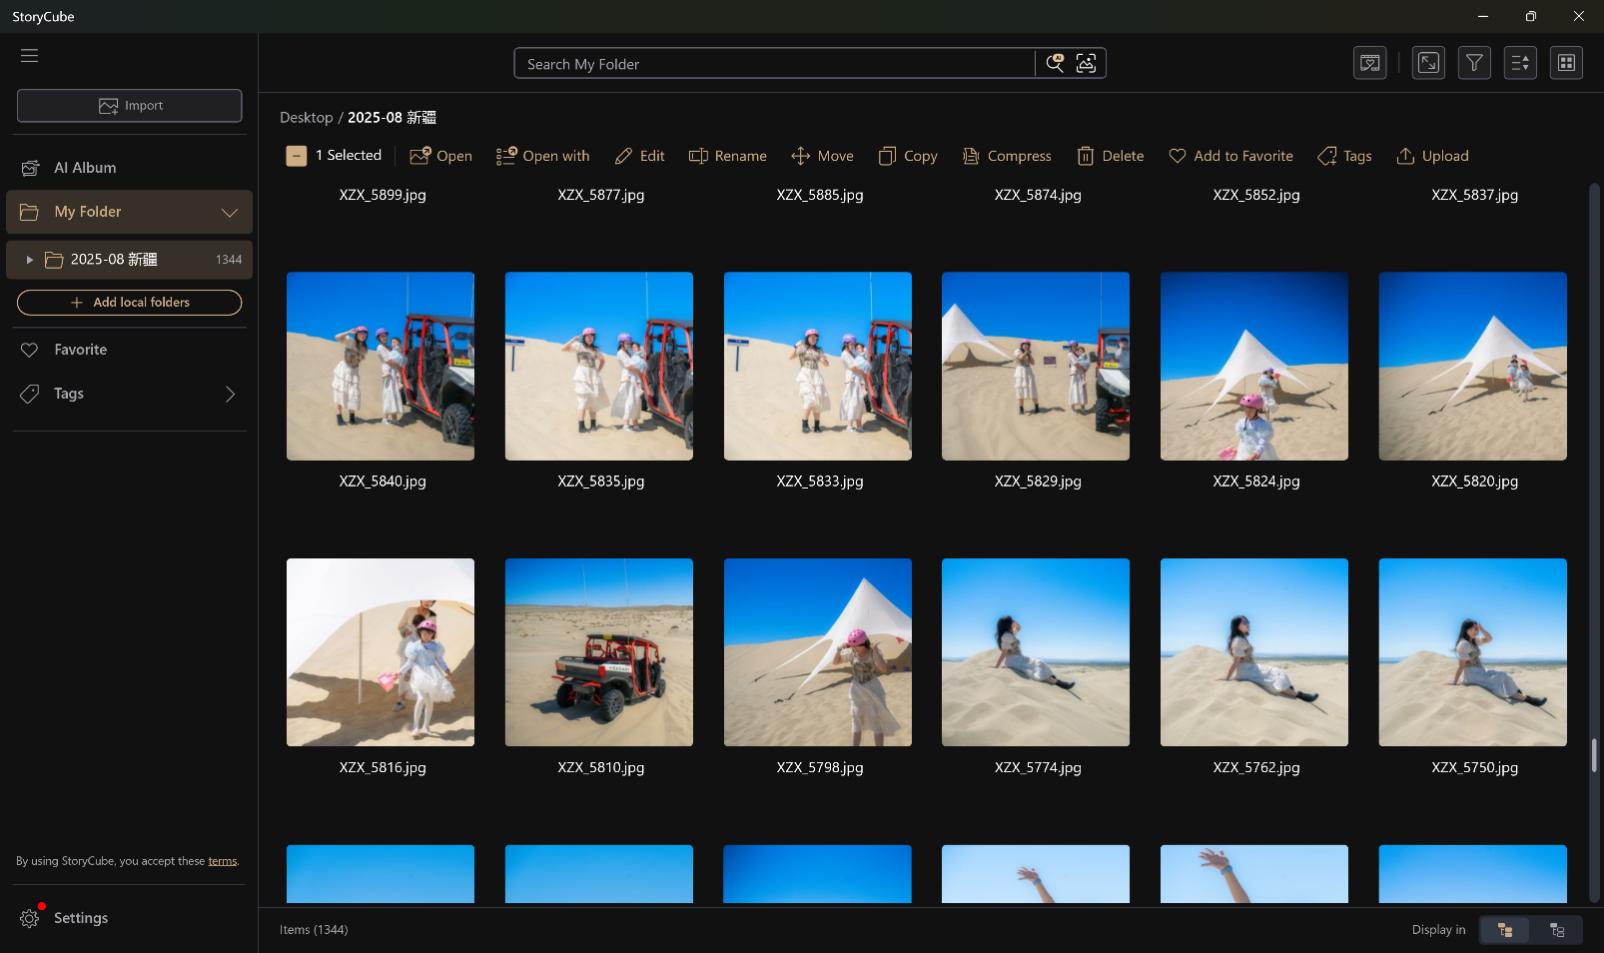Open the slideshow heart-film icon
This screenshot has width=1604, height=953.
[x=1369, y=63]
